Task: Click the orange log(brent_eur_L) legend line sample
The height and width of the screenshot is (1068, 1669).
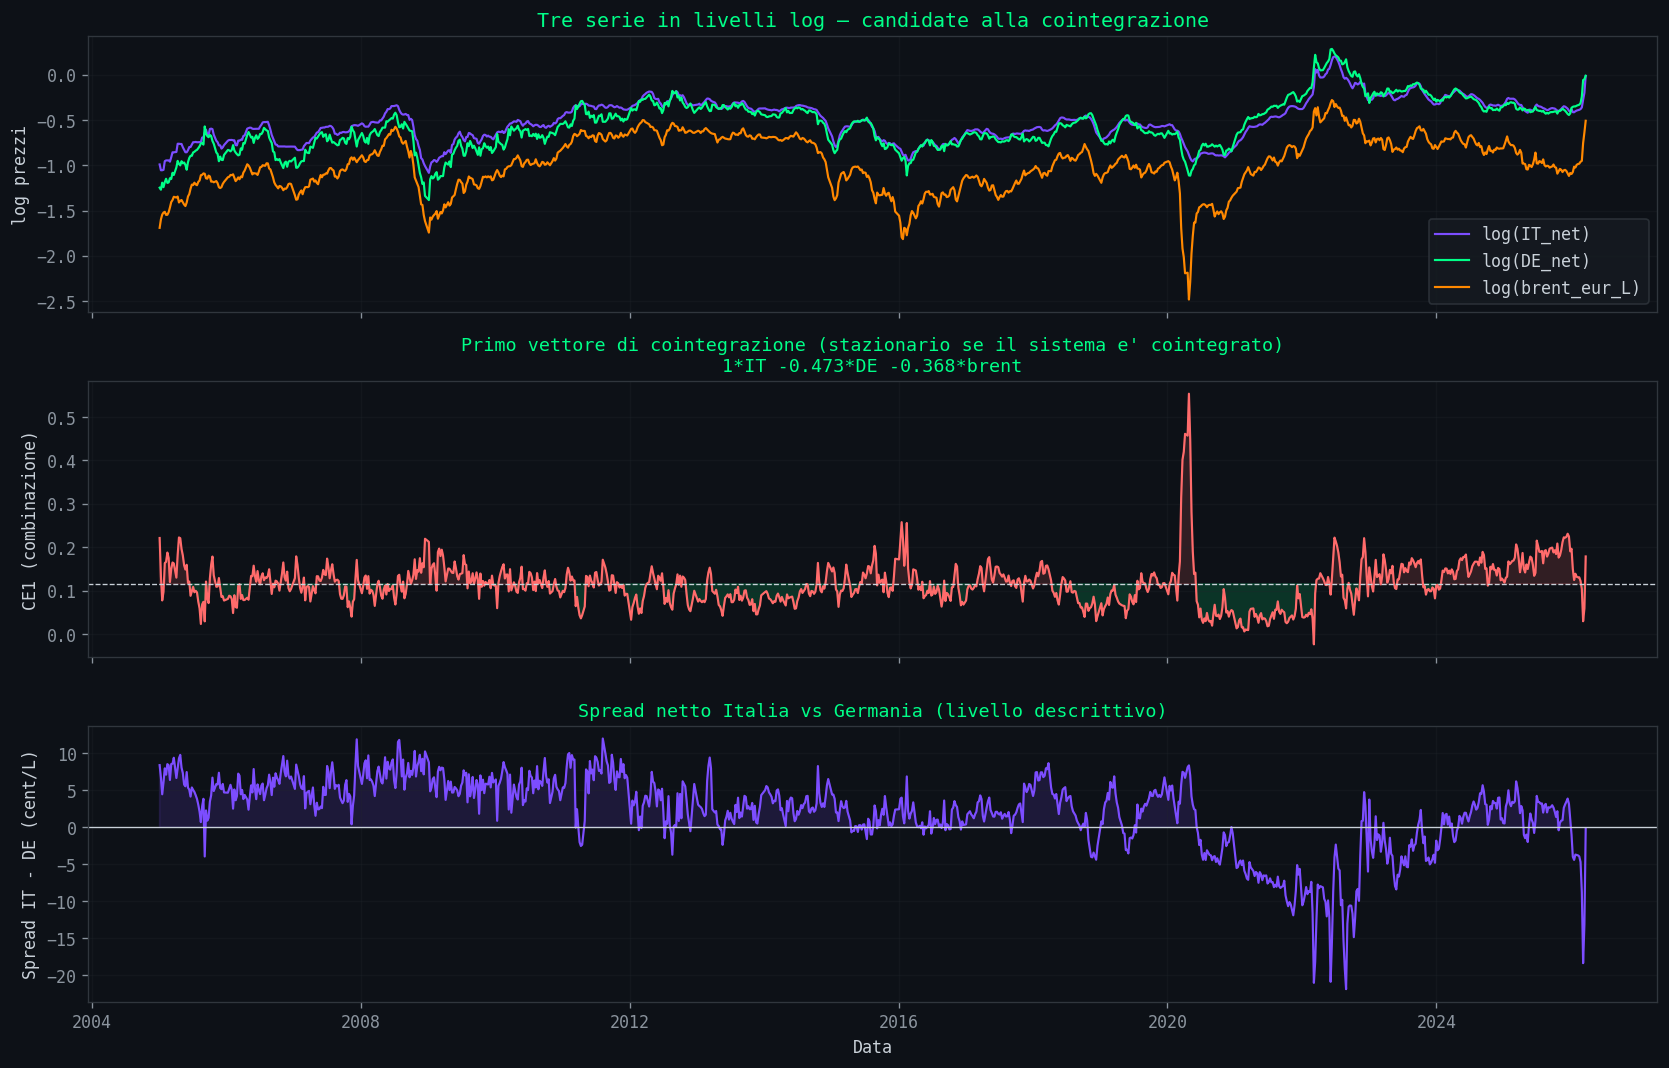Action: 1452,288
